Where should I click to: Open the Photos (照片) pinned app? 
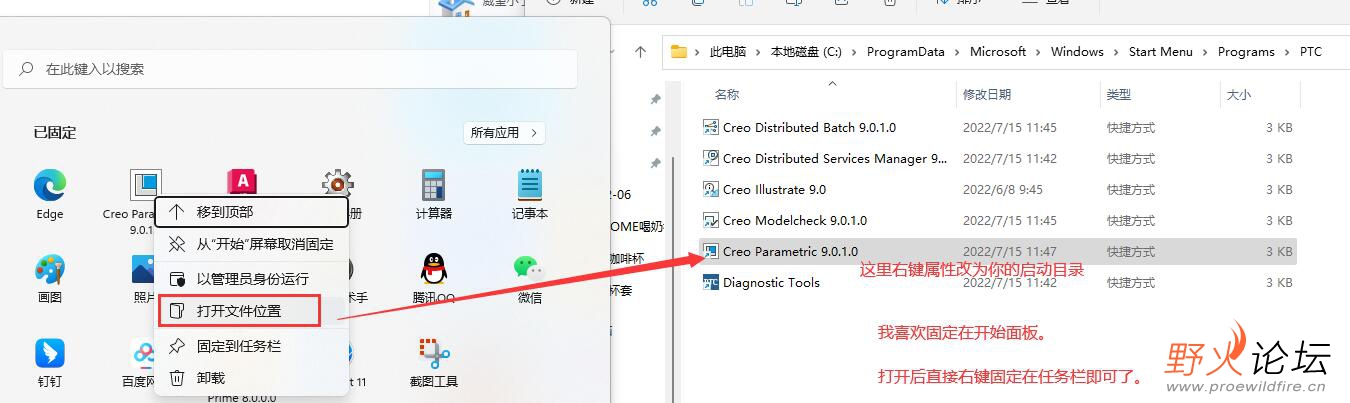143,269
